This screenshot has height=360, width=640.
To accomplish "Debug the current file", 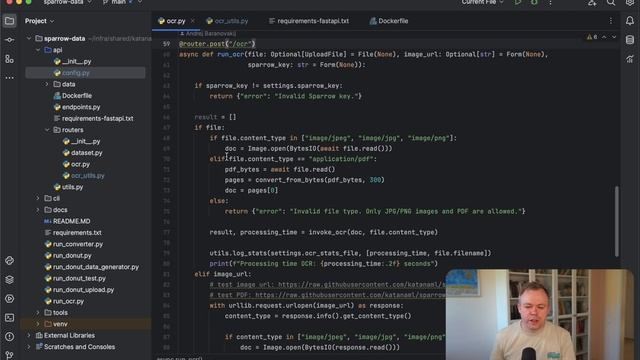I will (534, 2).
